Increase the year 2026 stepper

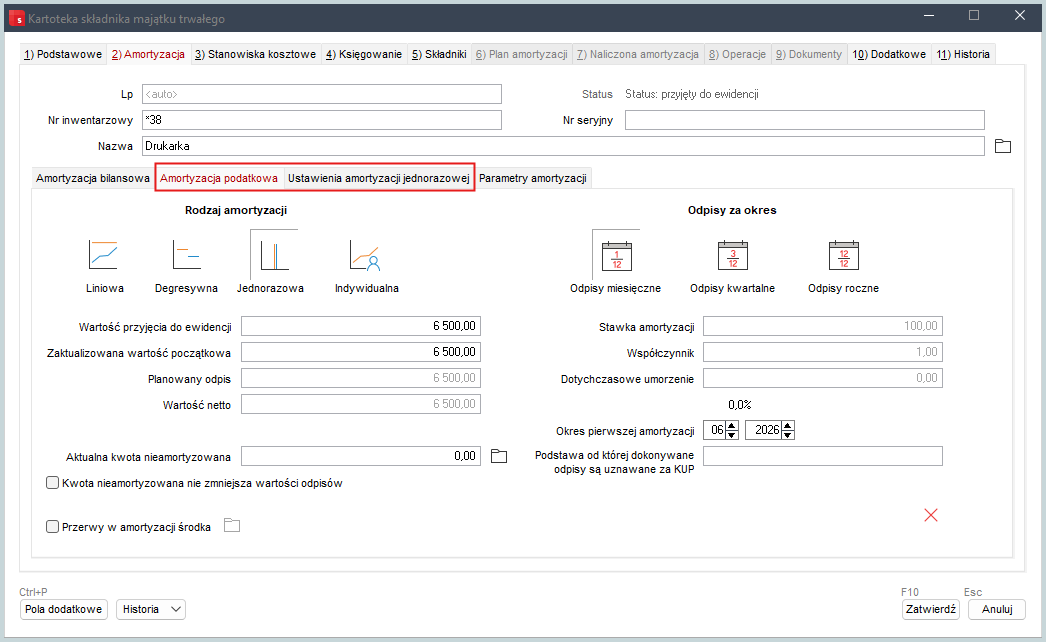(x=788, y=425)
